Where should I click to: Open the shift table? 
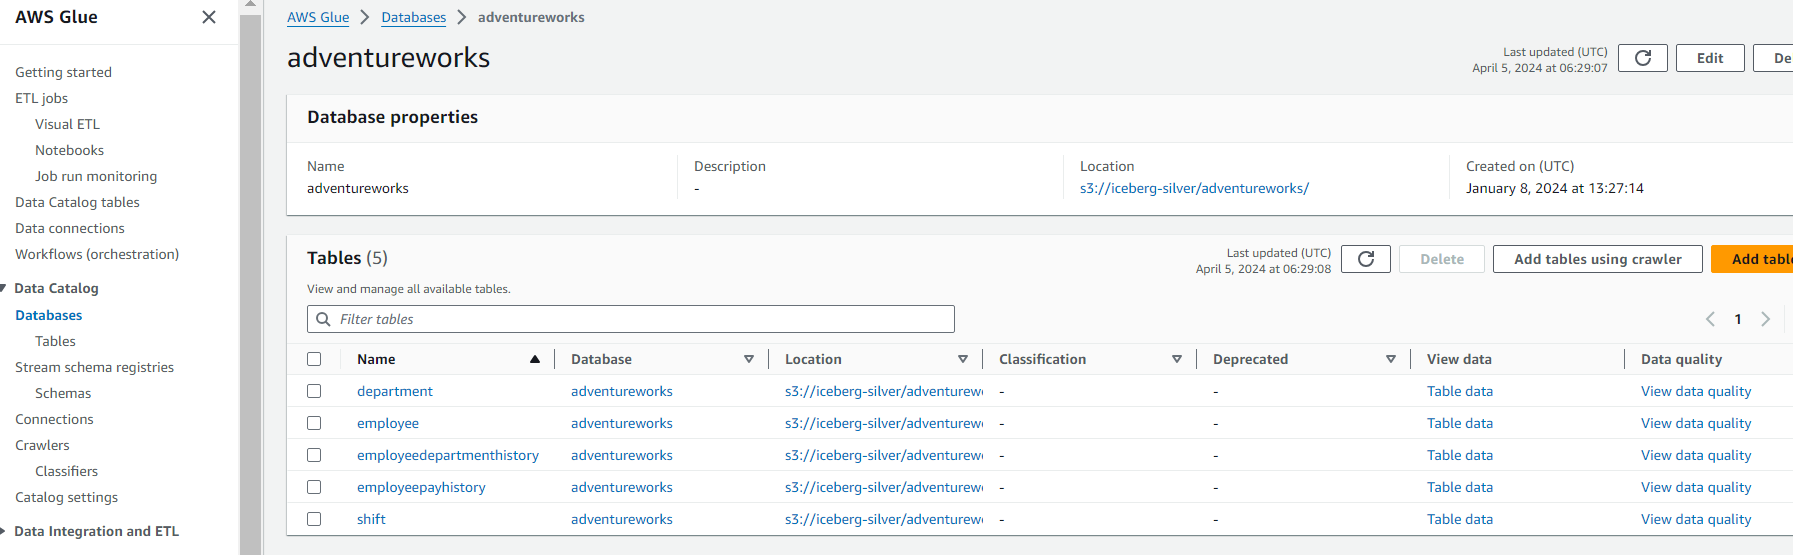[371, 519]
